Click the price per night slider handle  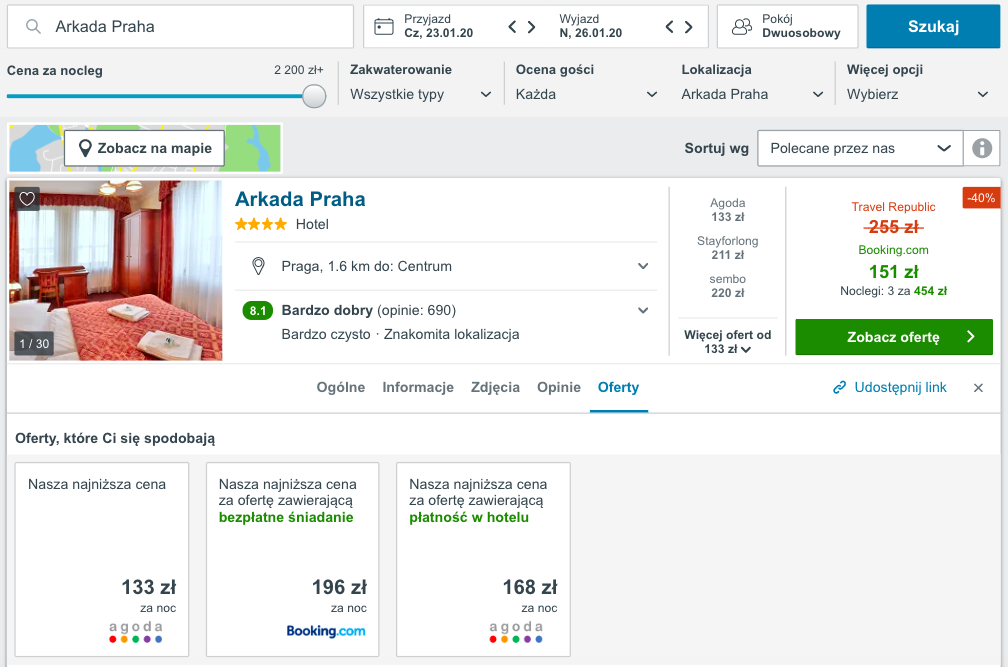[314, 96]
